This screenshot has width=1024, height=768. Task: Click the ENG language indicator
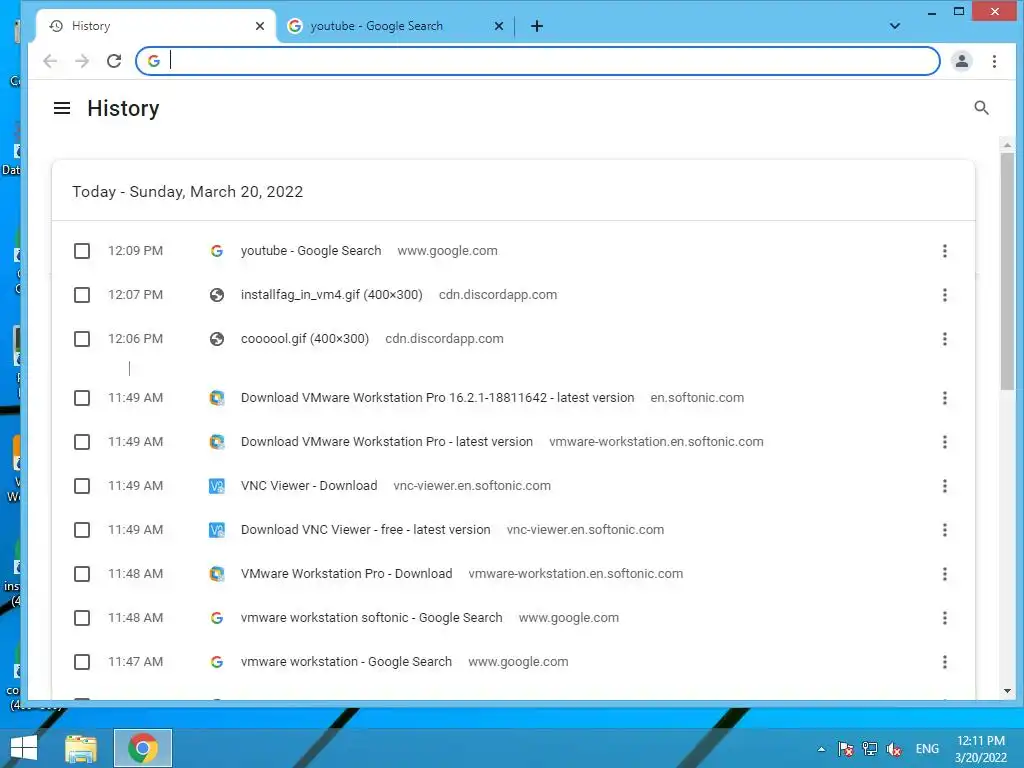click(x=927, y=749)
